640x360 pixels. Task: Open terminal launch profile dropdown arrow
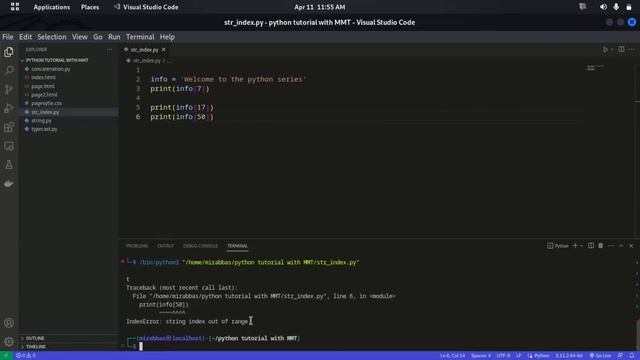tap(581, 246)
